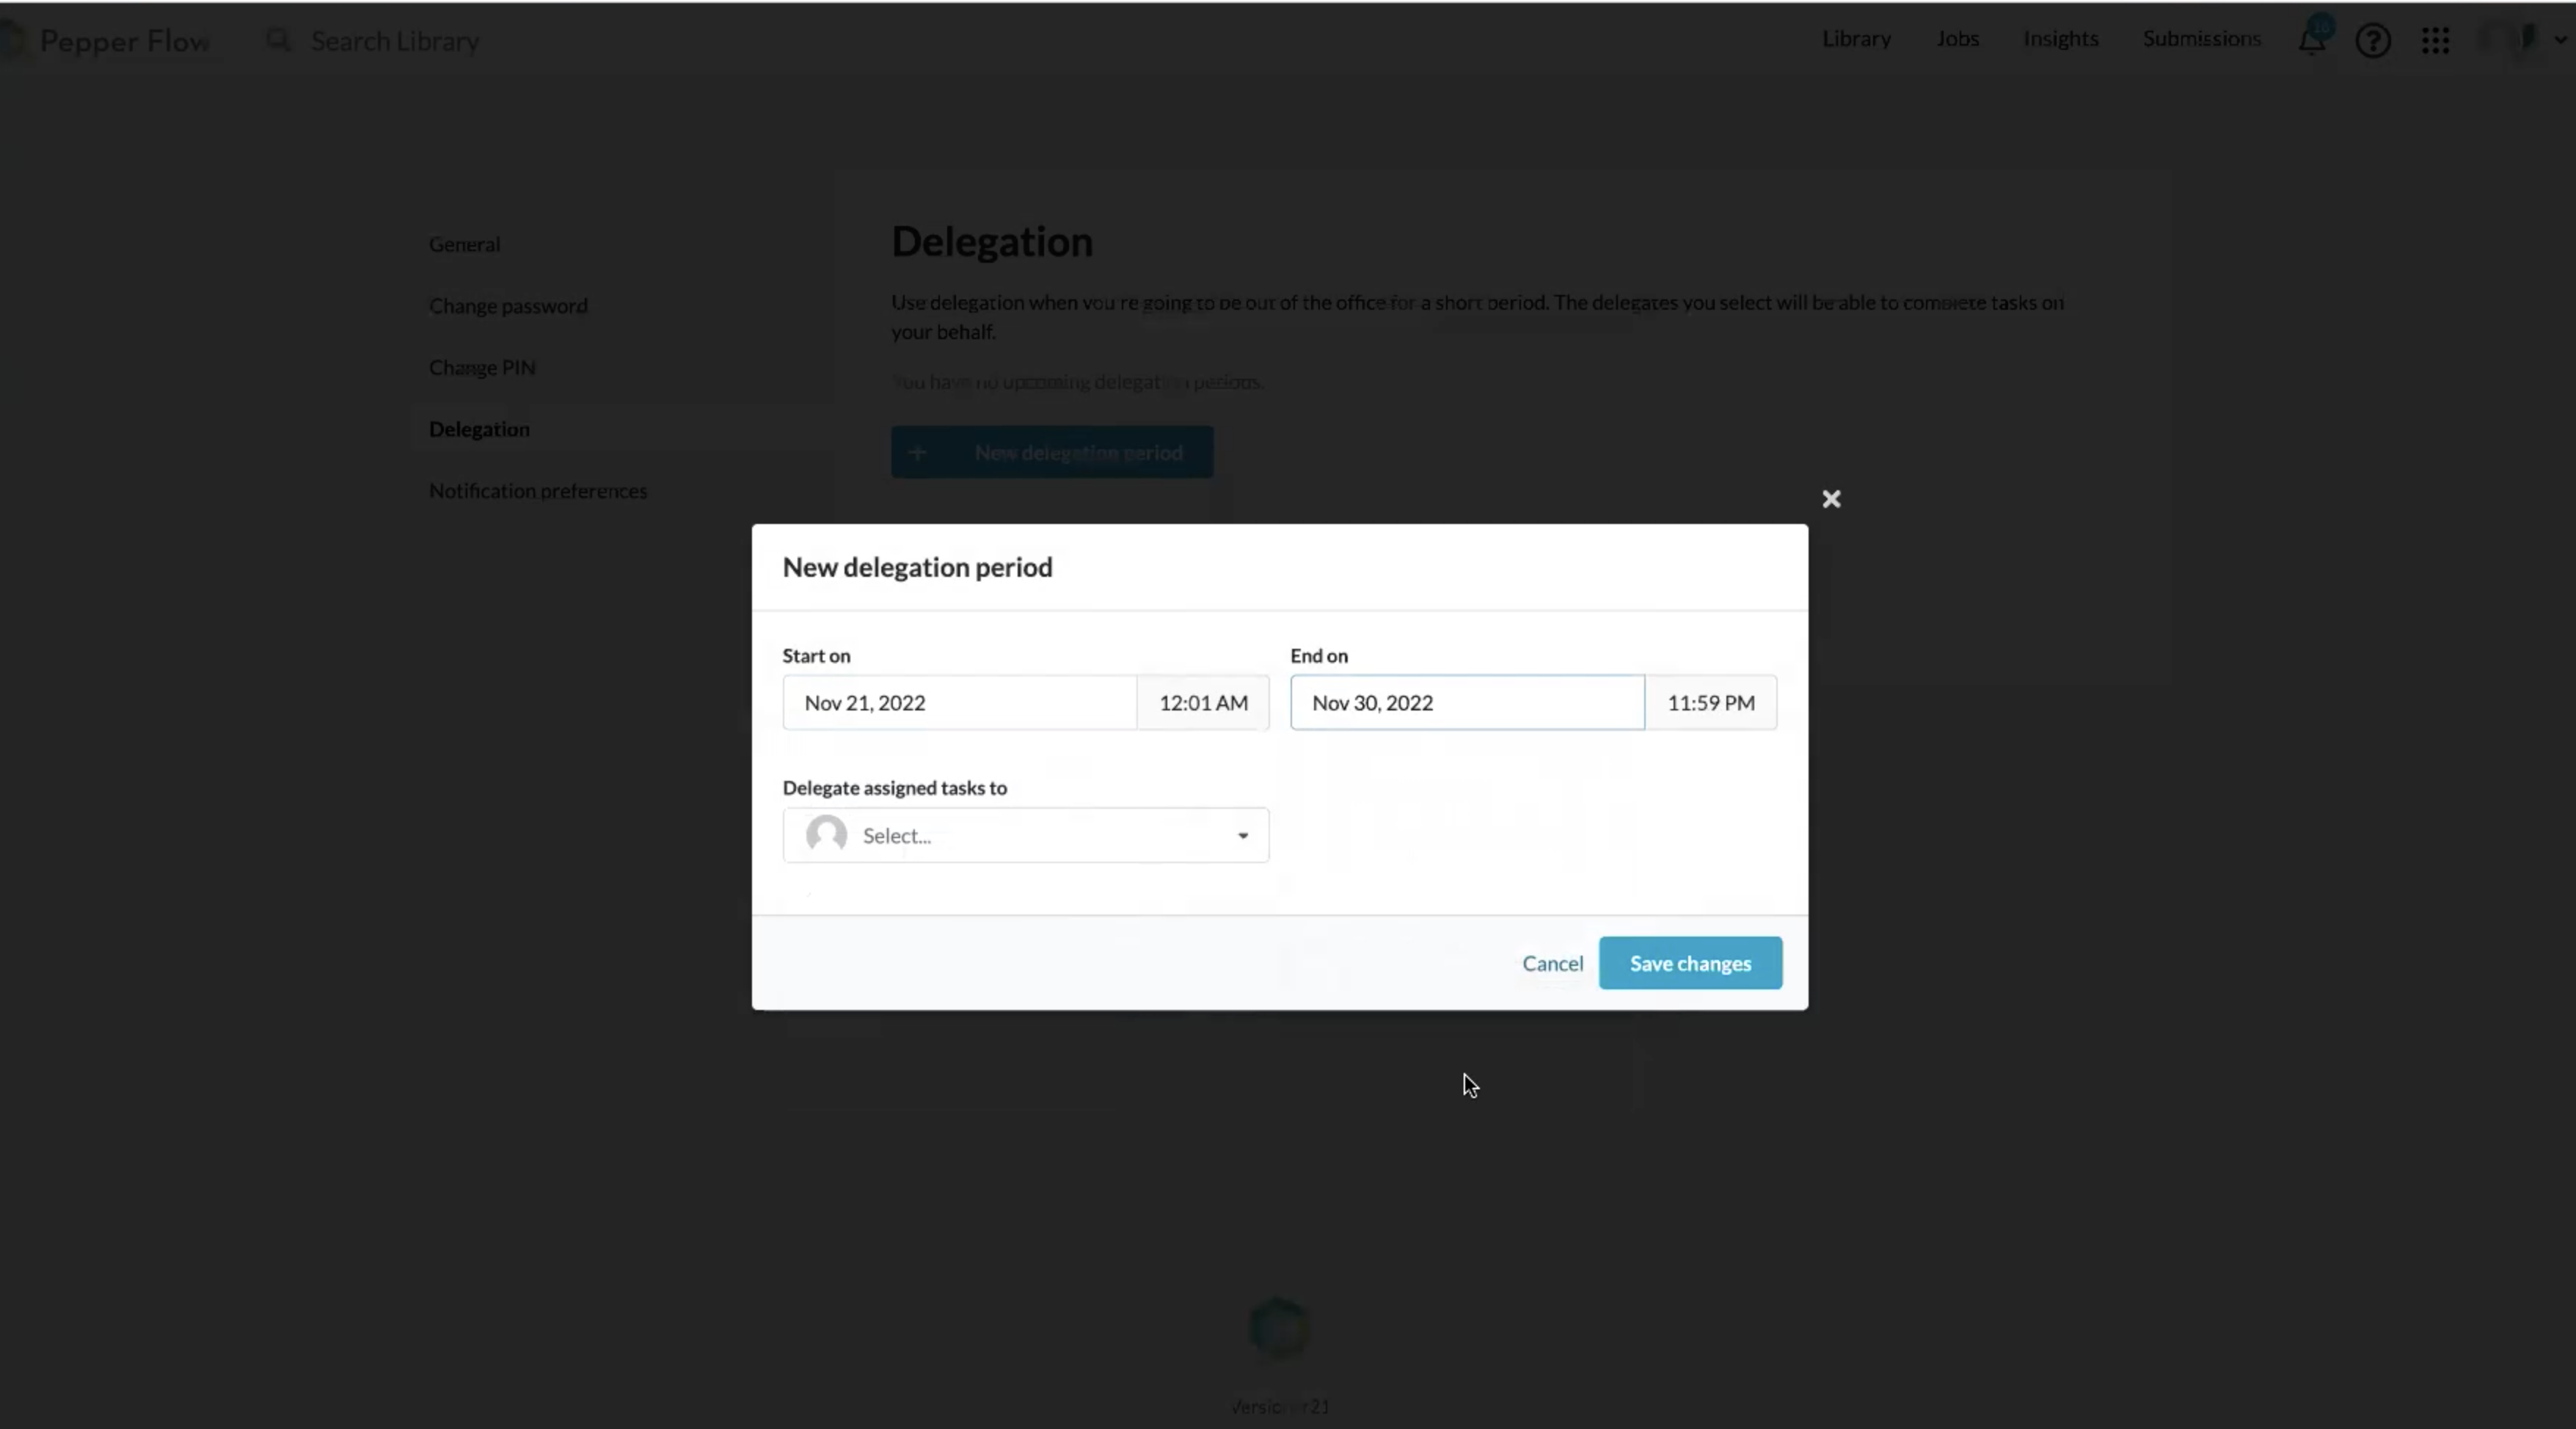Expand the 'Delegate assigned tasks to' dropdown arrow

[1243, 836]
